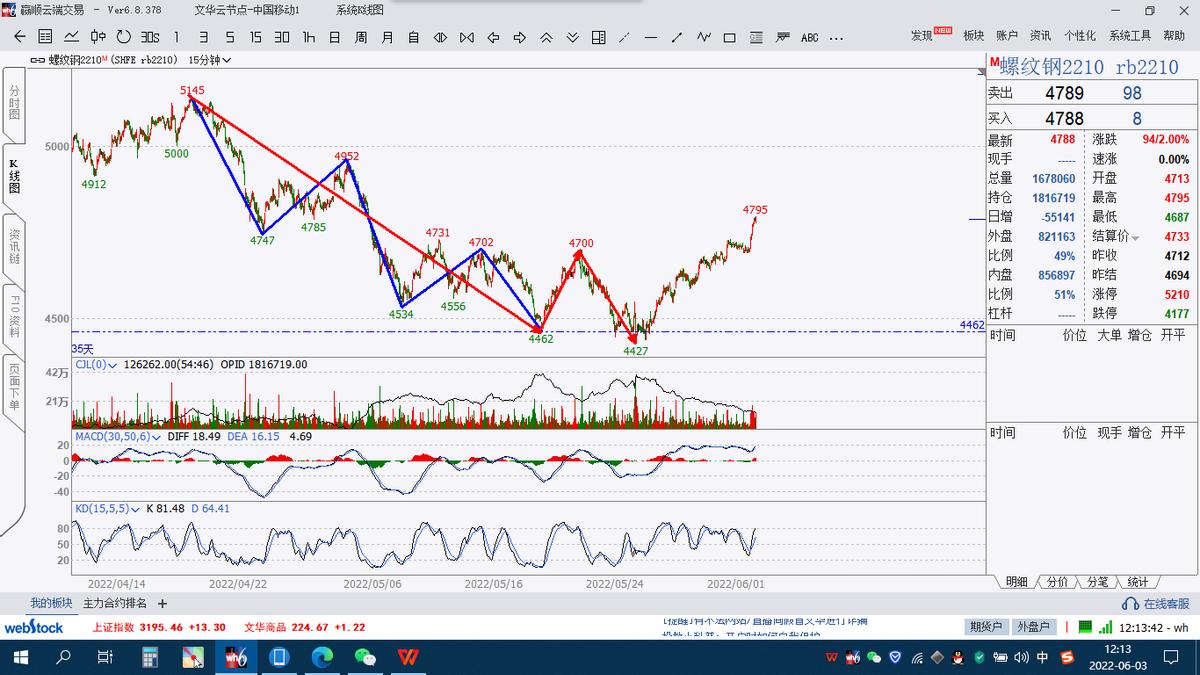The height and width of the screenshot is (675, 1200).
Task: Switch to the 分价 tab
Action: point(1057,582)
